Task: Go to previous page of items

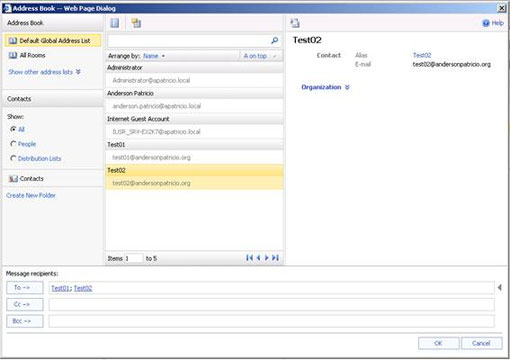Action: (258, 258)
